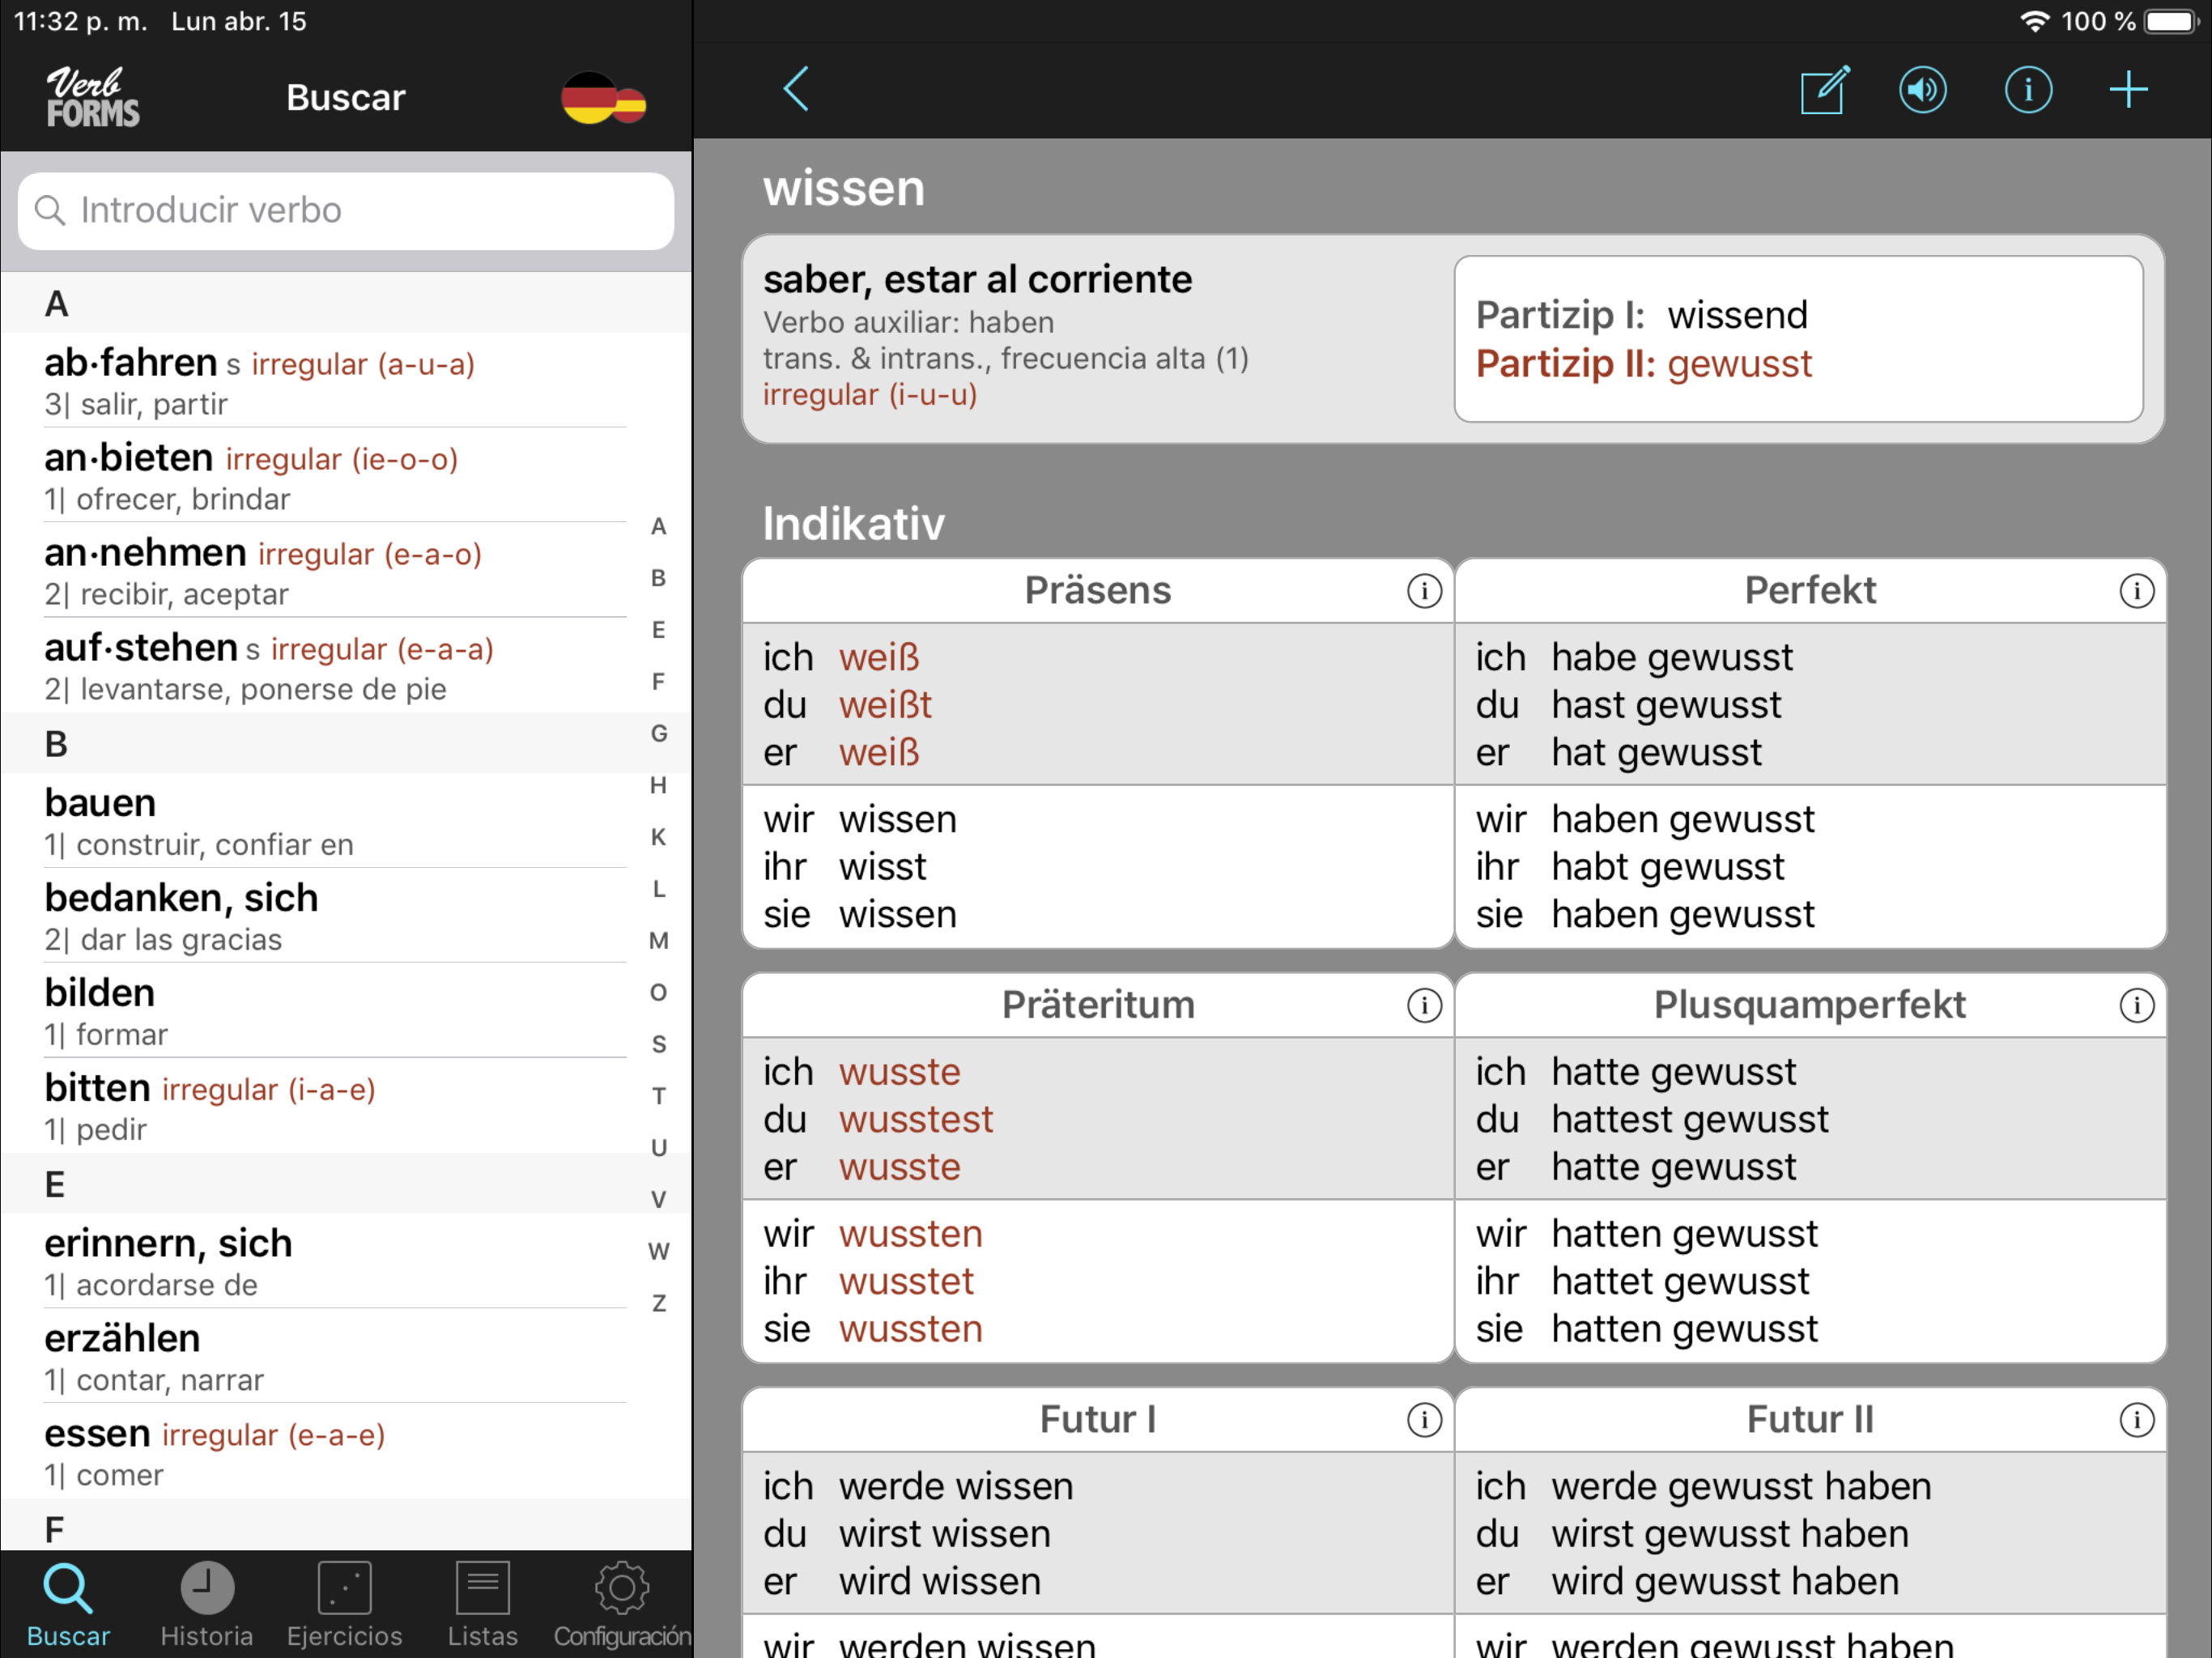Image resolution: width=2212 pixels, height=1658 pixels.
Task: Jump to letter M in the alphabet index
Action: pyautogui.click(x=658, y=941)
